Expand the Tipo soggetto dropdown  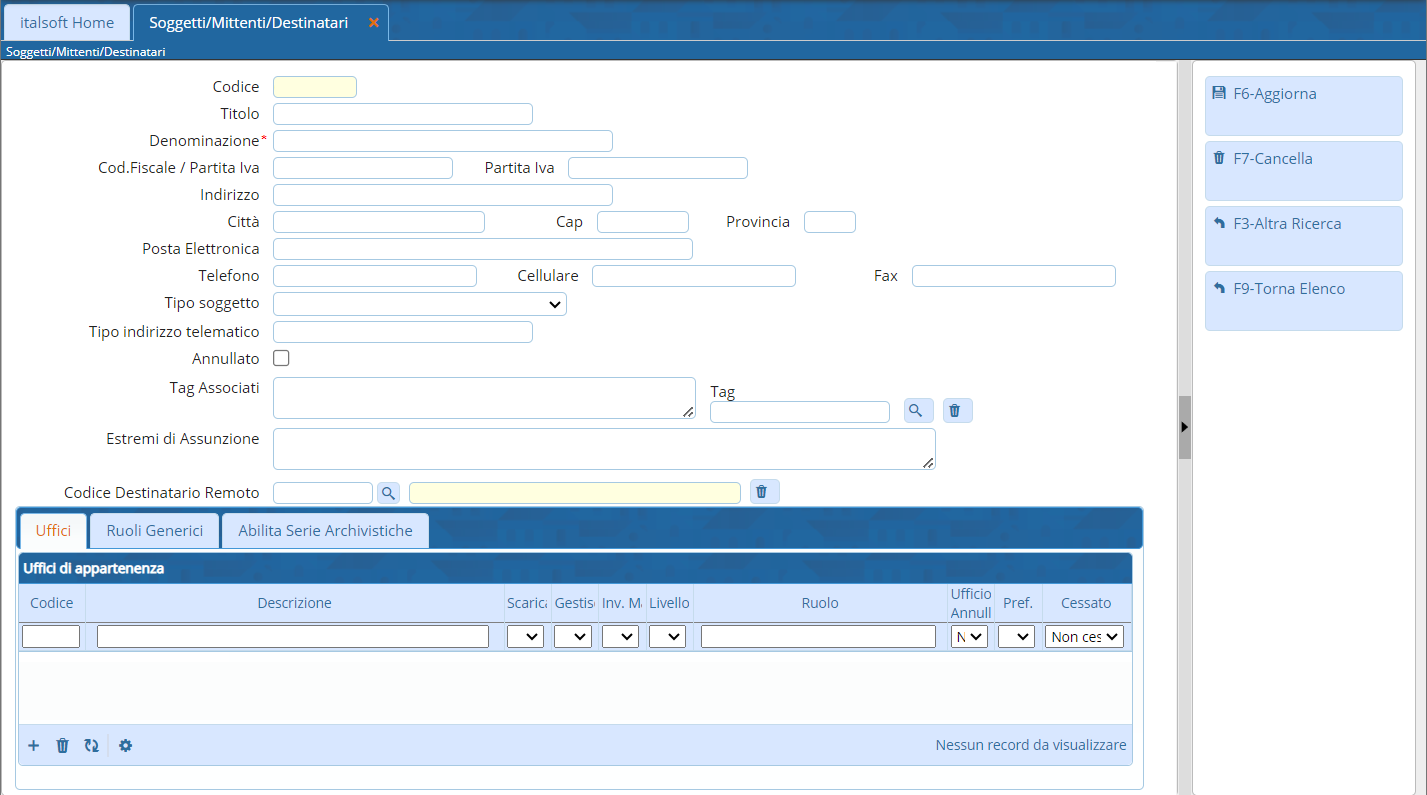[x=420, y=304]
